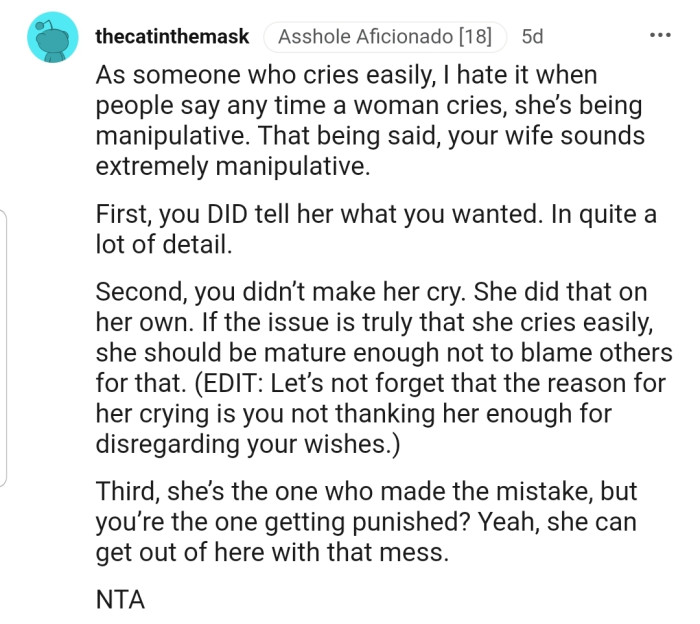The width and height of the screenshot is (700, 624).
Task: Click the words "extremely manipulative."
Action: (232, 166)
